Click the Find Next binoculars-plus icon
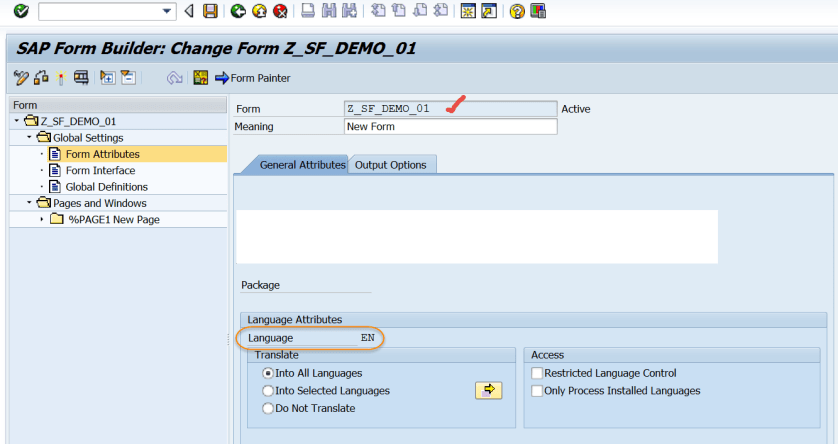The width and height of the screenshot is (838, 444). [x=350, y=11]
